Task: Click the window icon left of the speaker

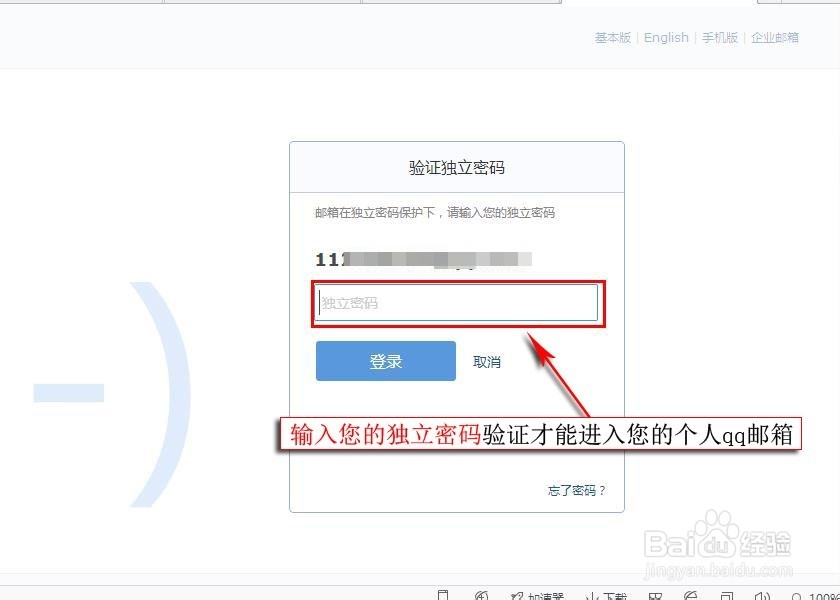Action: click(x=727, y=596)
